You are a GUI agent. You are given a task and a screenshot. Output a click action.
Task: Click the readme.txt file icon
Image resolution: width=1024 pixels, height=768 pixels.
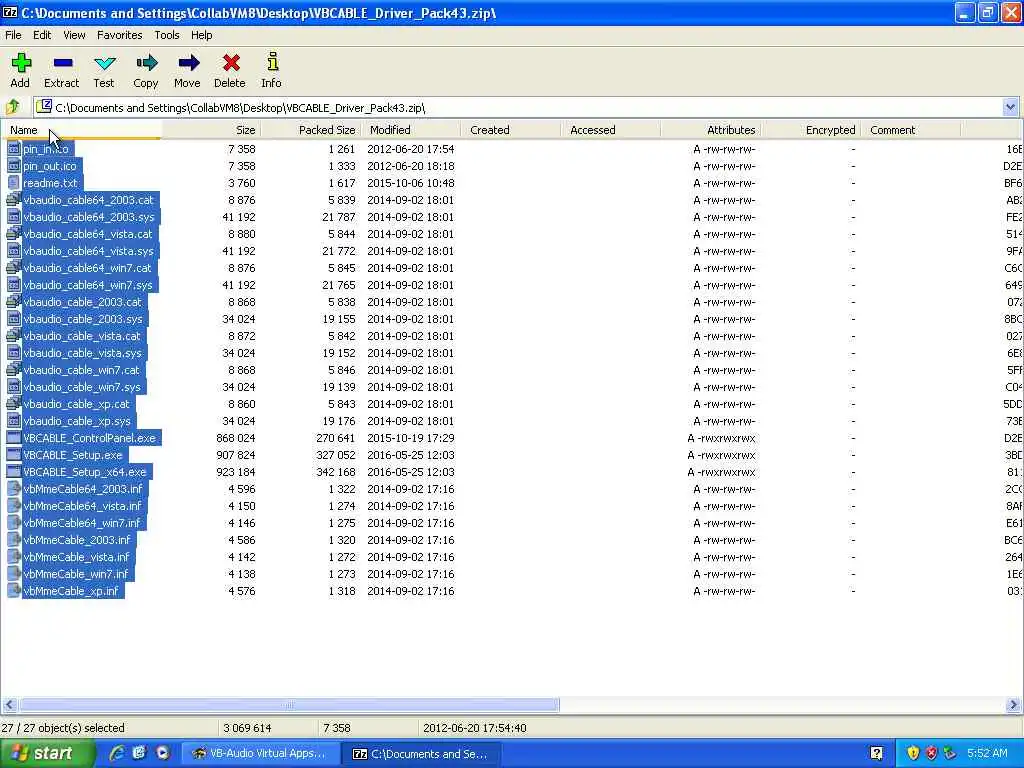coord(14,183)
